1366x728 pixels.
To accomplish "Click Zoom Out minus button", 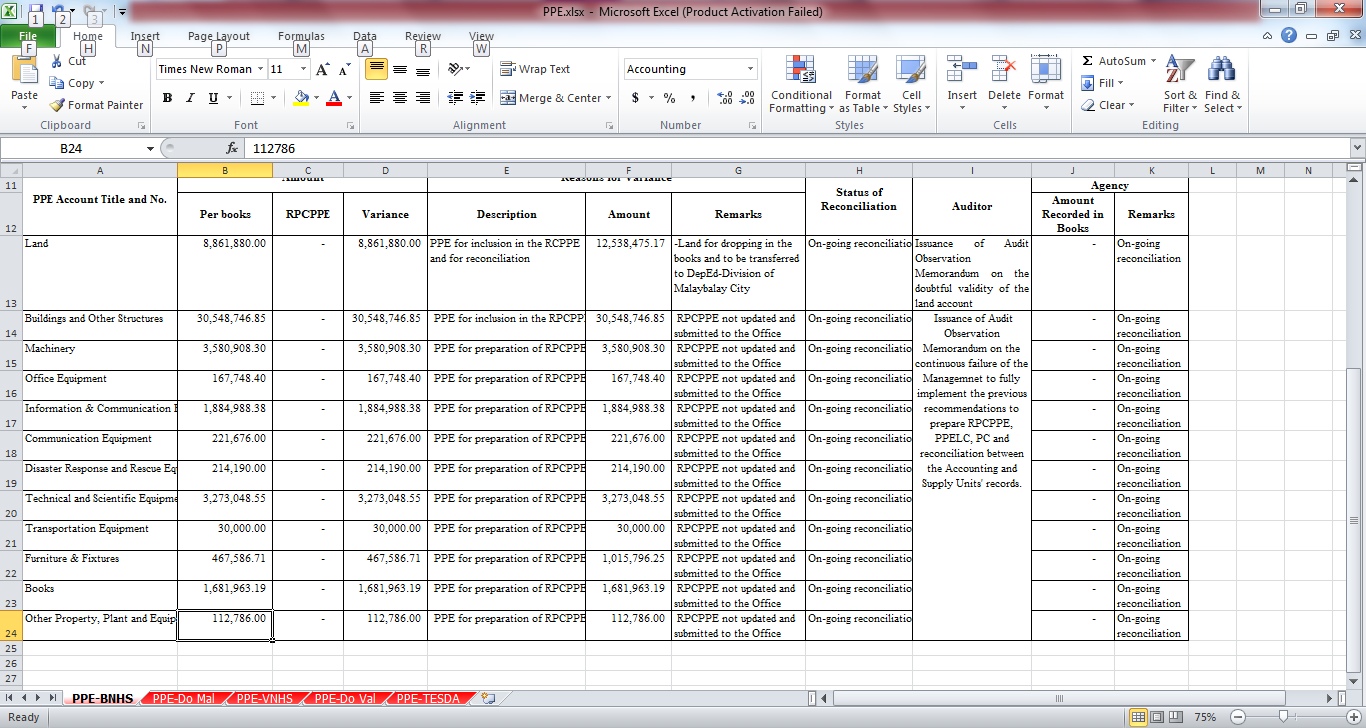I will [x=1238, y=717].
